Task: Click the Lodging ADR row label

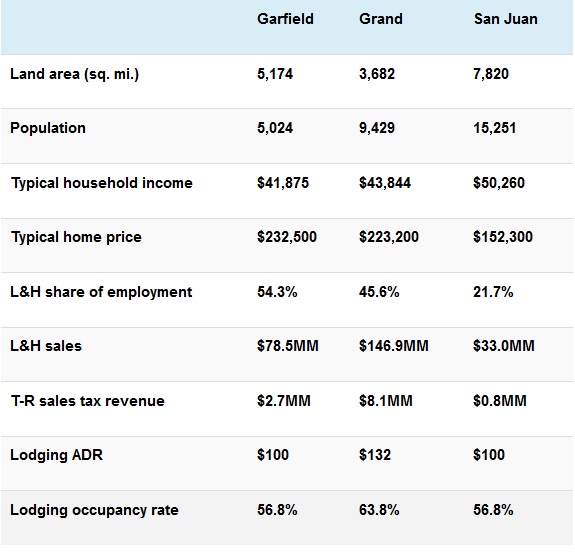Action: pyautogui.click(x=56, y=455)
